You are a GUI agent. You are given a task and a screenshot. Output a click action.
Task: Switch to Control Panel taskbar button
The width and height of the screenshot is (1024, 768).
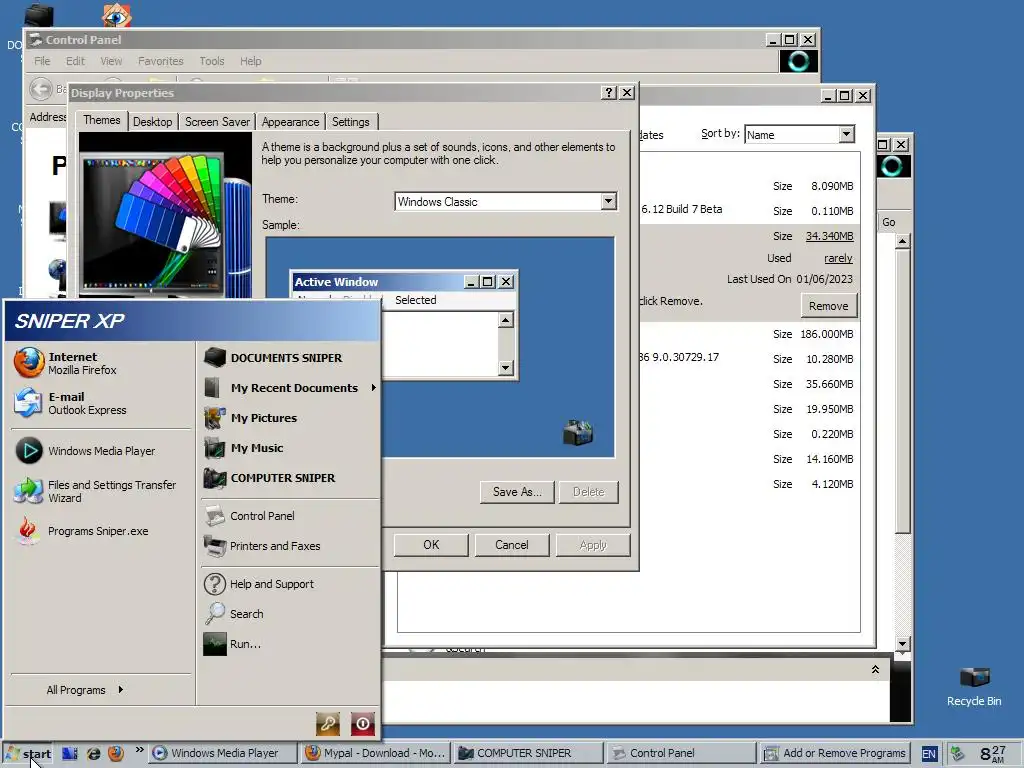point(680,753)
